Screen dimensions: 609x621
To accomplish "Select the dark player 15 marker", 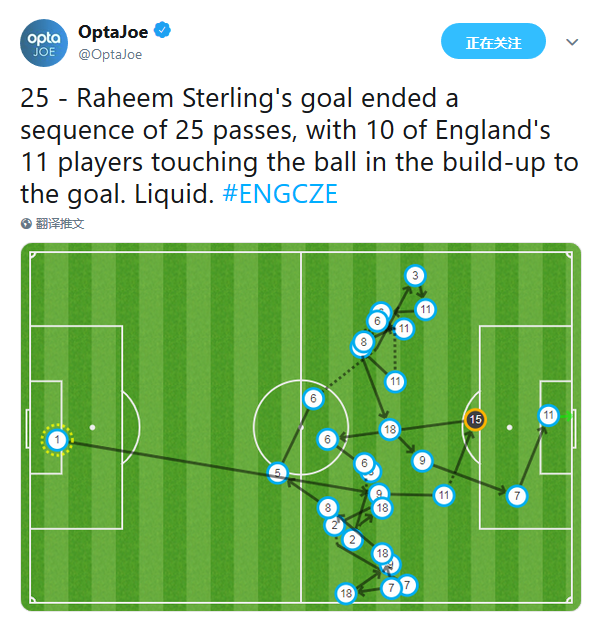I will (475, 419).
